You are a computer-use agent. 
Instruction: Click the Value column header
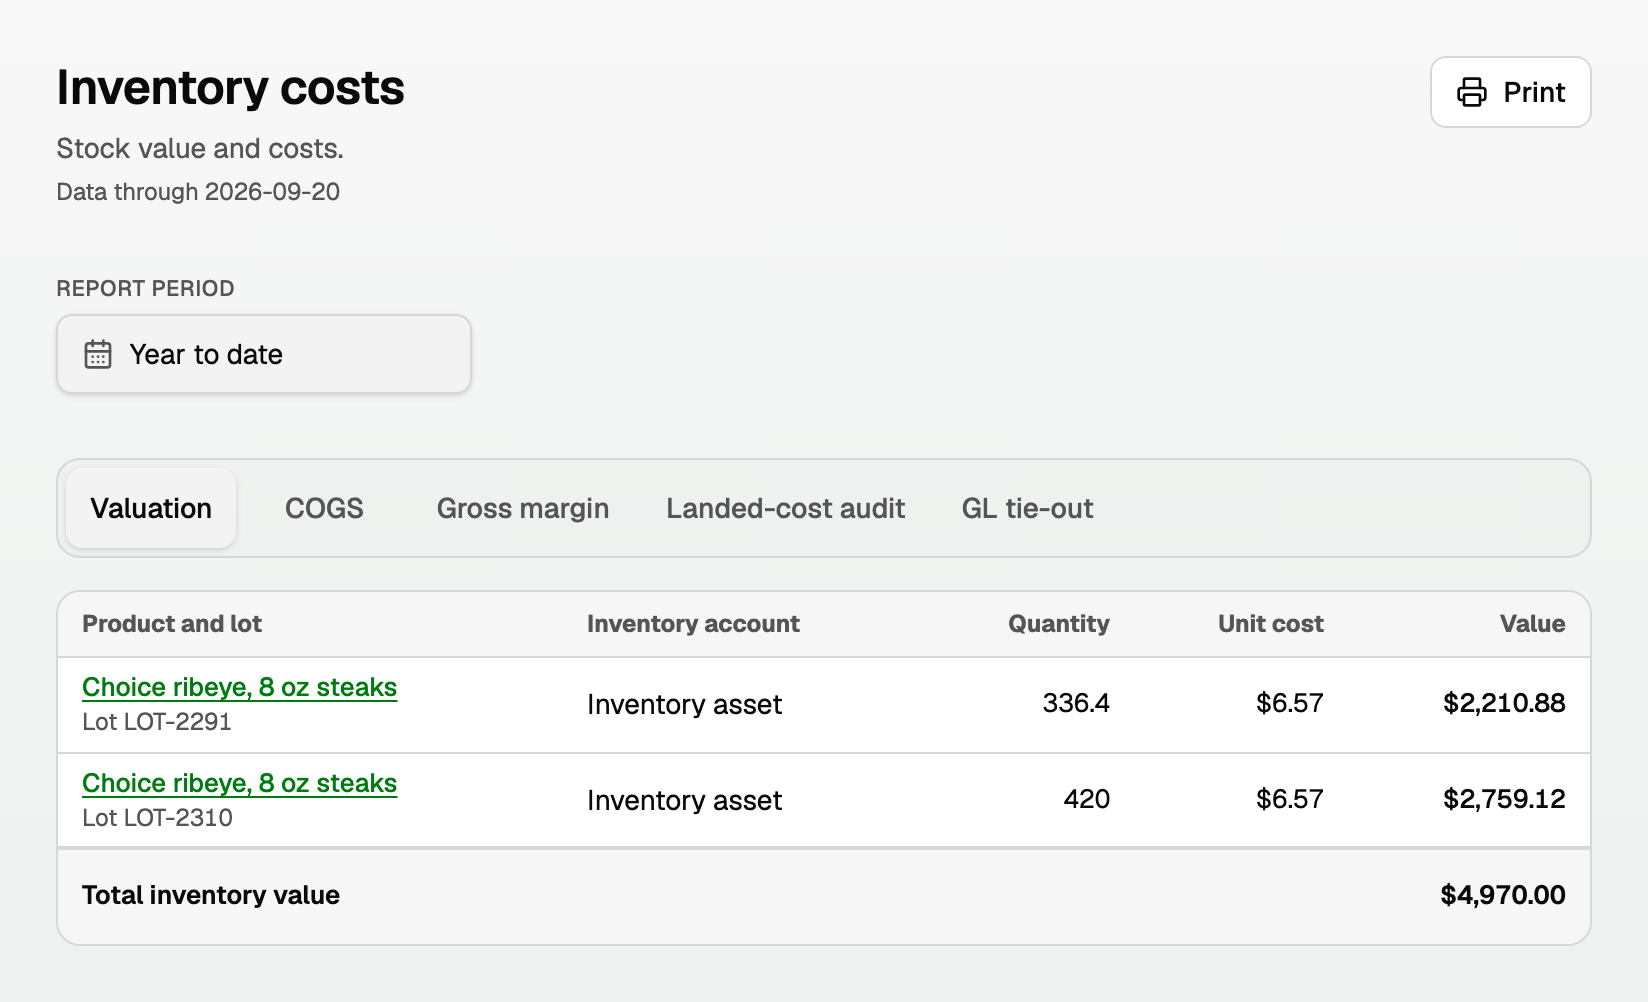tap(1533, 624)
